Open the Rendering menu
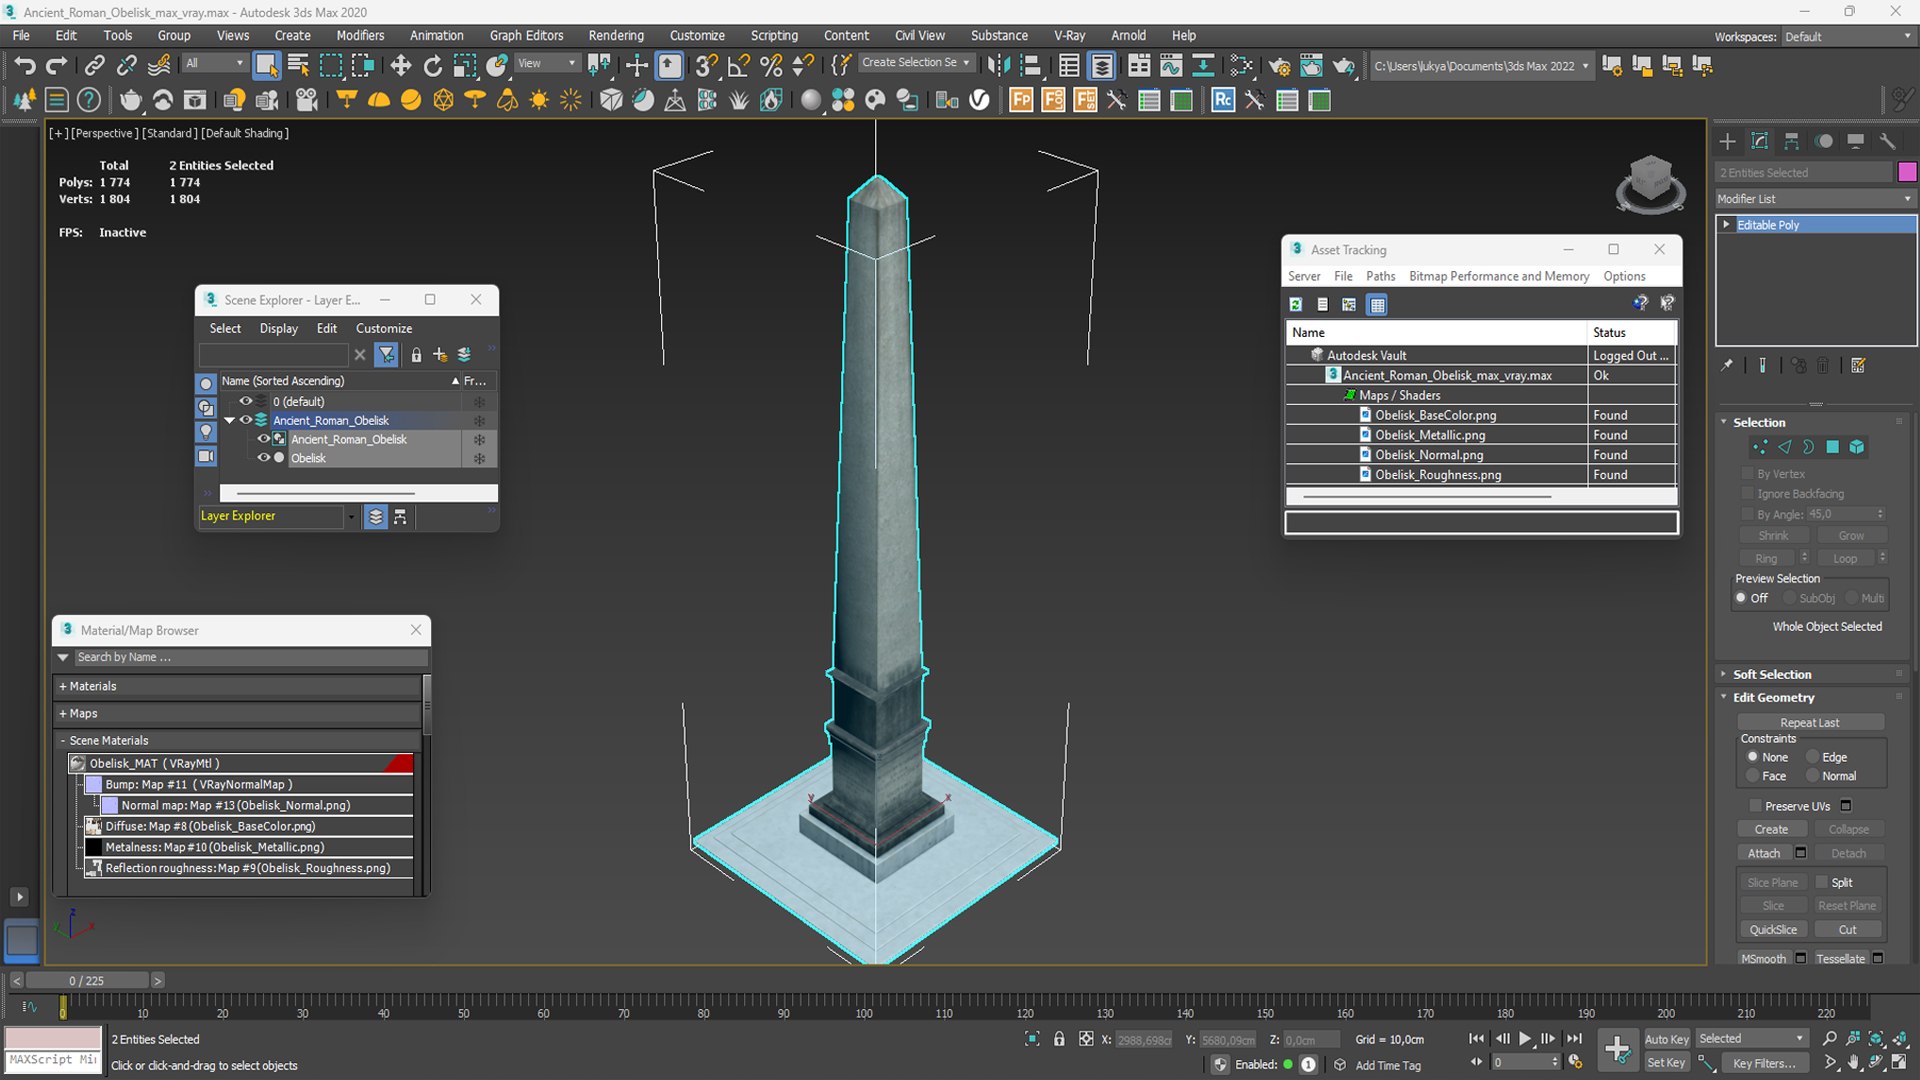The image size is (1920, 1080). (616, 35)
